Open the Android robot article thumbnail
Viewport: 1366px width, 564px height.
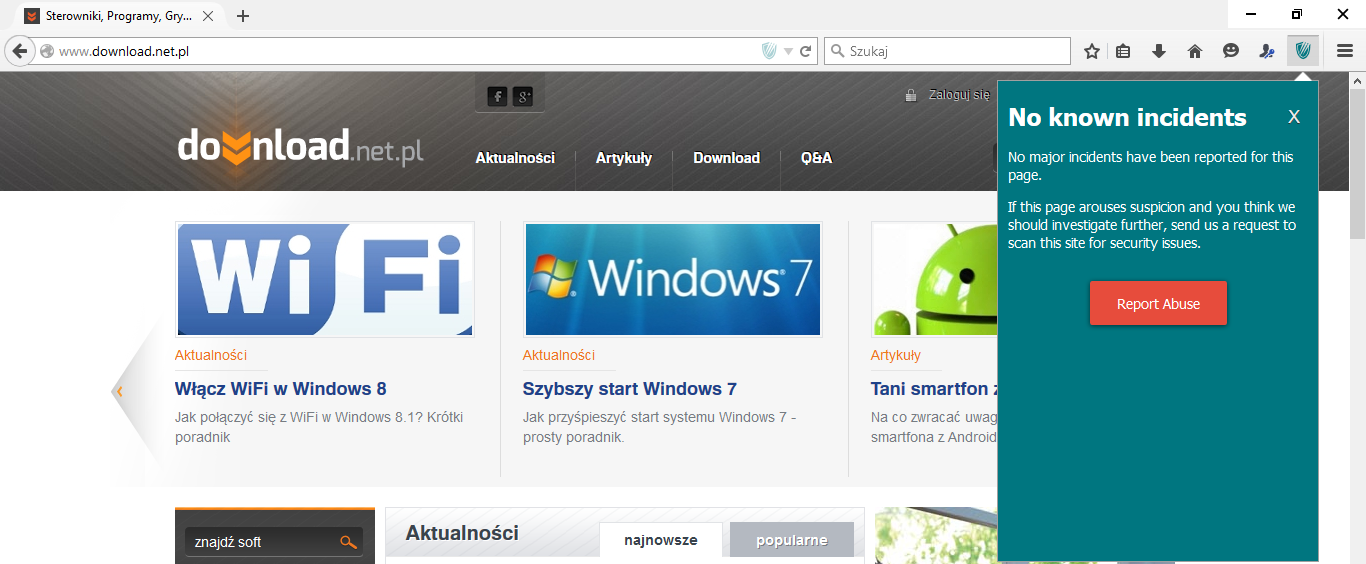pyautogui.click(x=934, y=279)
